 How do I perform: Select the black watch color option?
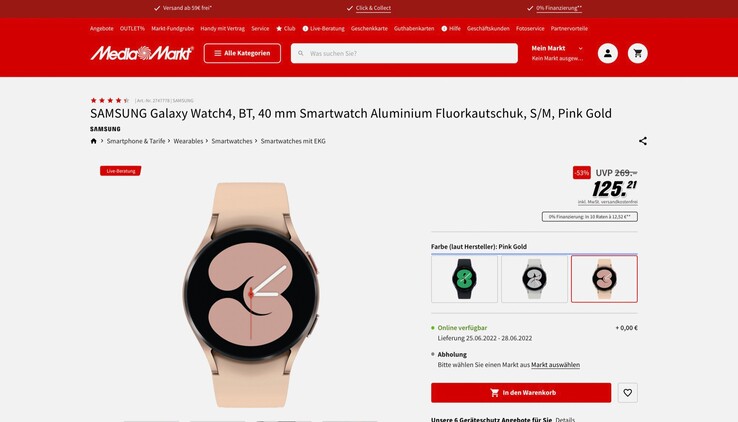[x=464, y=279]
